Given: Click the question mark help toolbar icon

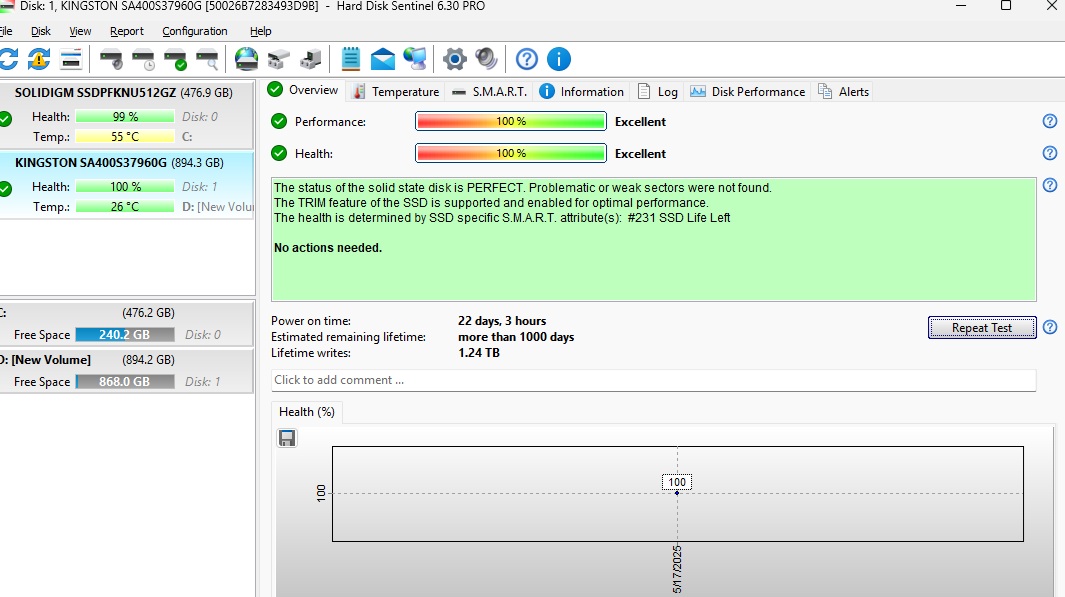Looking at the screenshot, I should [x=526, y=59].
